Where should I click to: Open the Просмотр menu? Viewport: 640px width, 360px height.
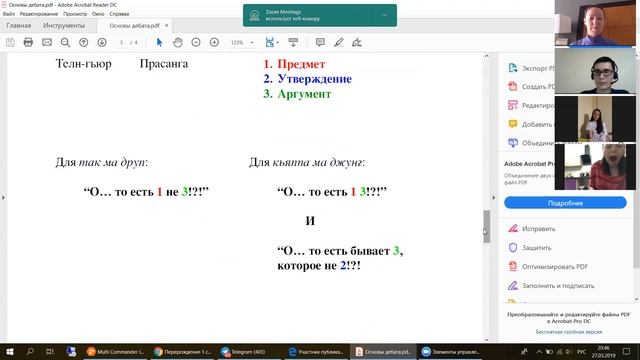point(75,14)
